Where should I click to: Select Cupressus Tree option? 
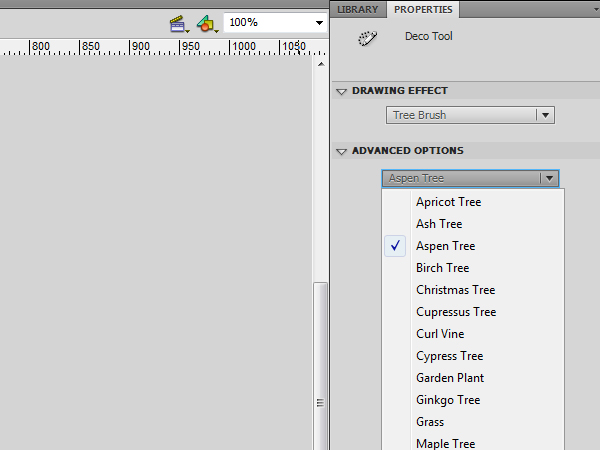coord(473,312)
